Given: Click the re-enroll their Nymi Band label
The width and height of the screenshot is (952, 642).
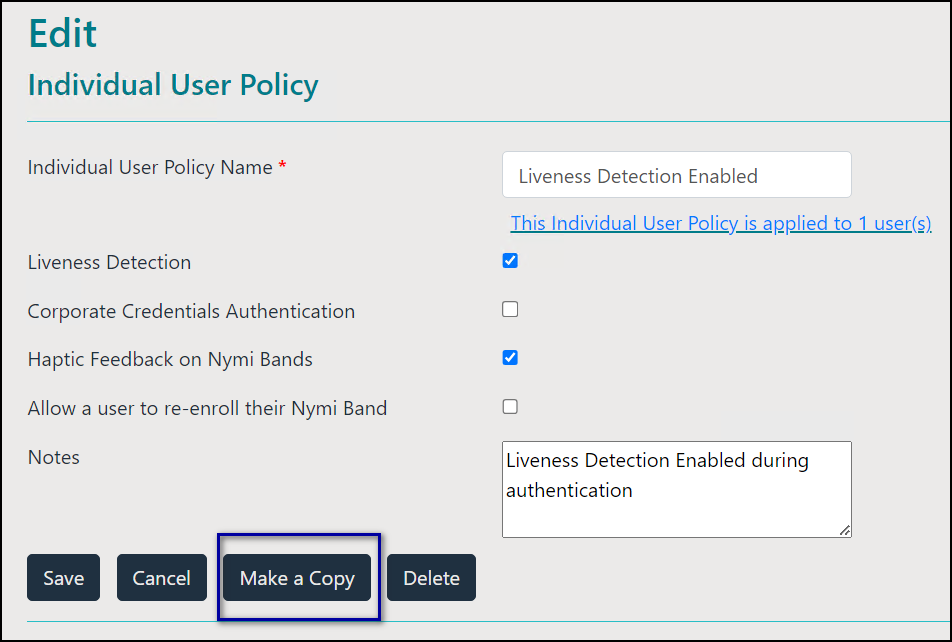Looking at the screenshot, I should coord(207,408).
